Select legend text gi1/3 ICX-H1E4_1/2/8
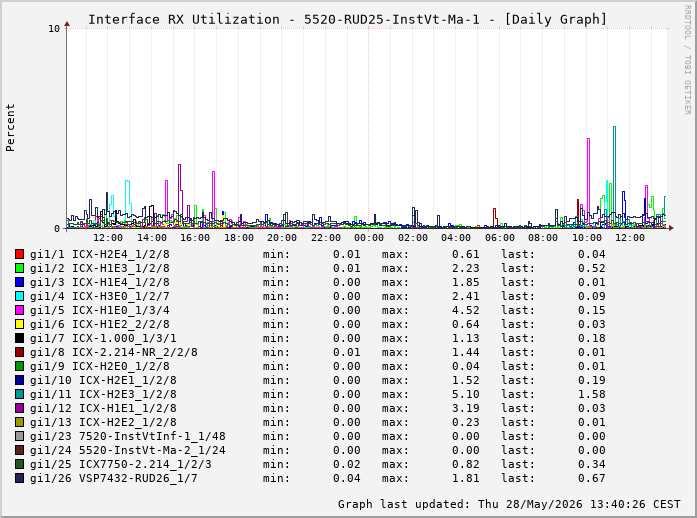This screenshot has height=518, width=697. [100, 282]
